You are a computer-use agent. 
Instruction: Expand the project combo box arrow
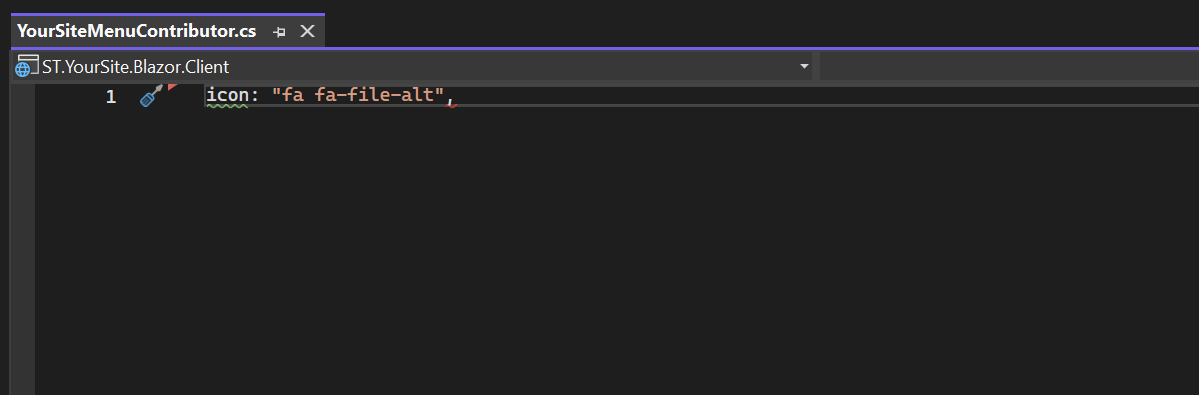coord(804,66)
